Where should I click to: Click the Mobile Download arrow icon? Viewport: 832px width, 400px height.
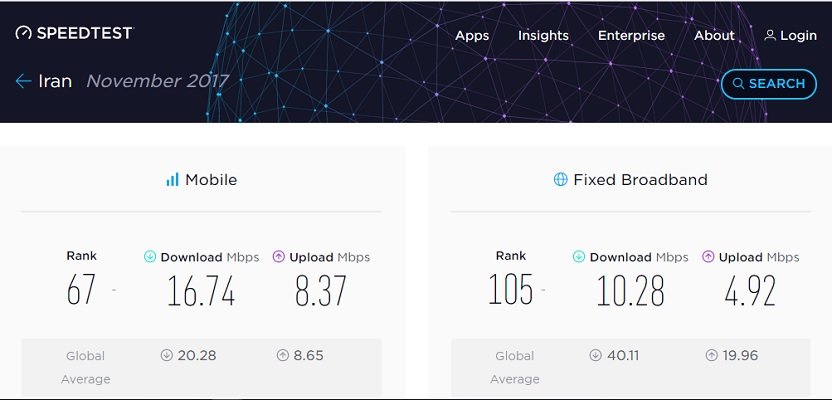pyautogui.click(x=149, y=257)
